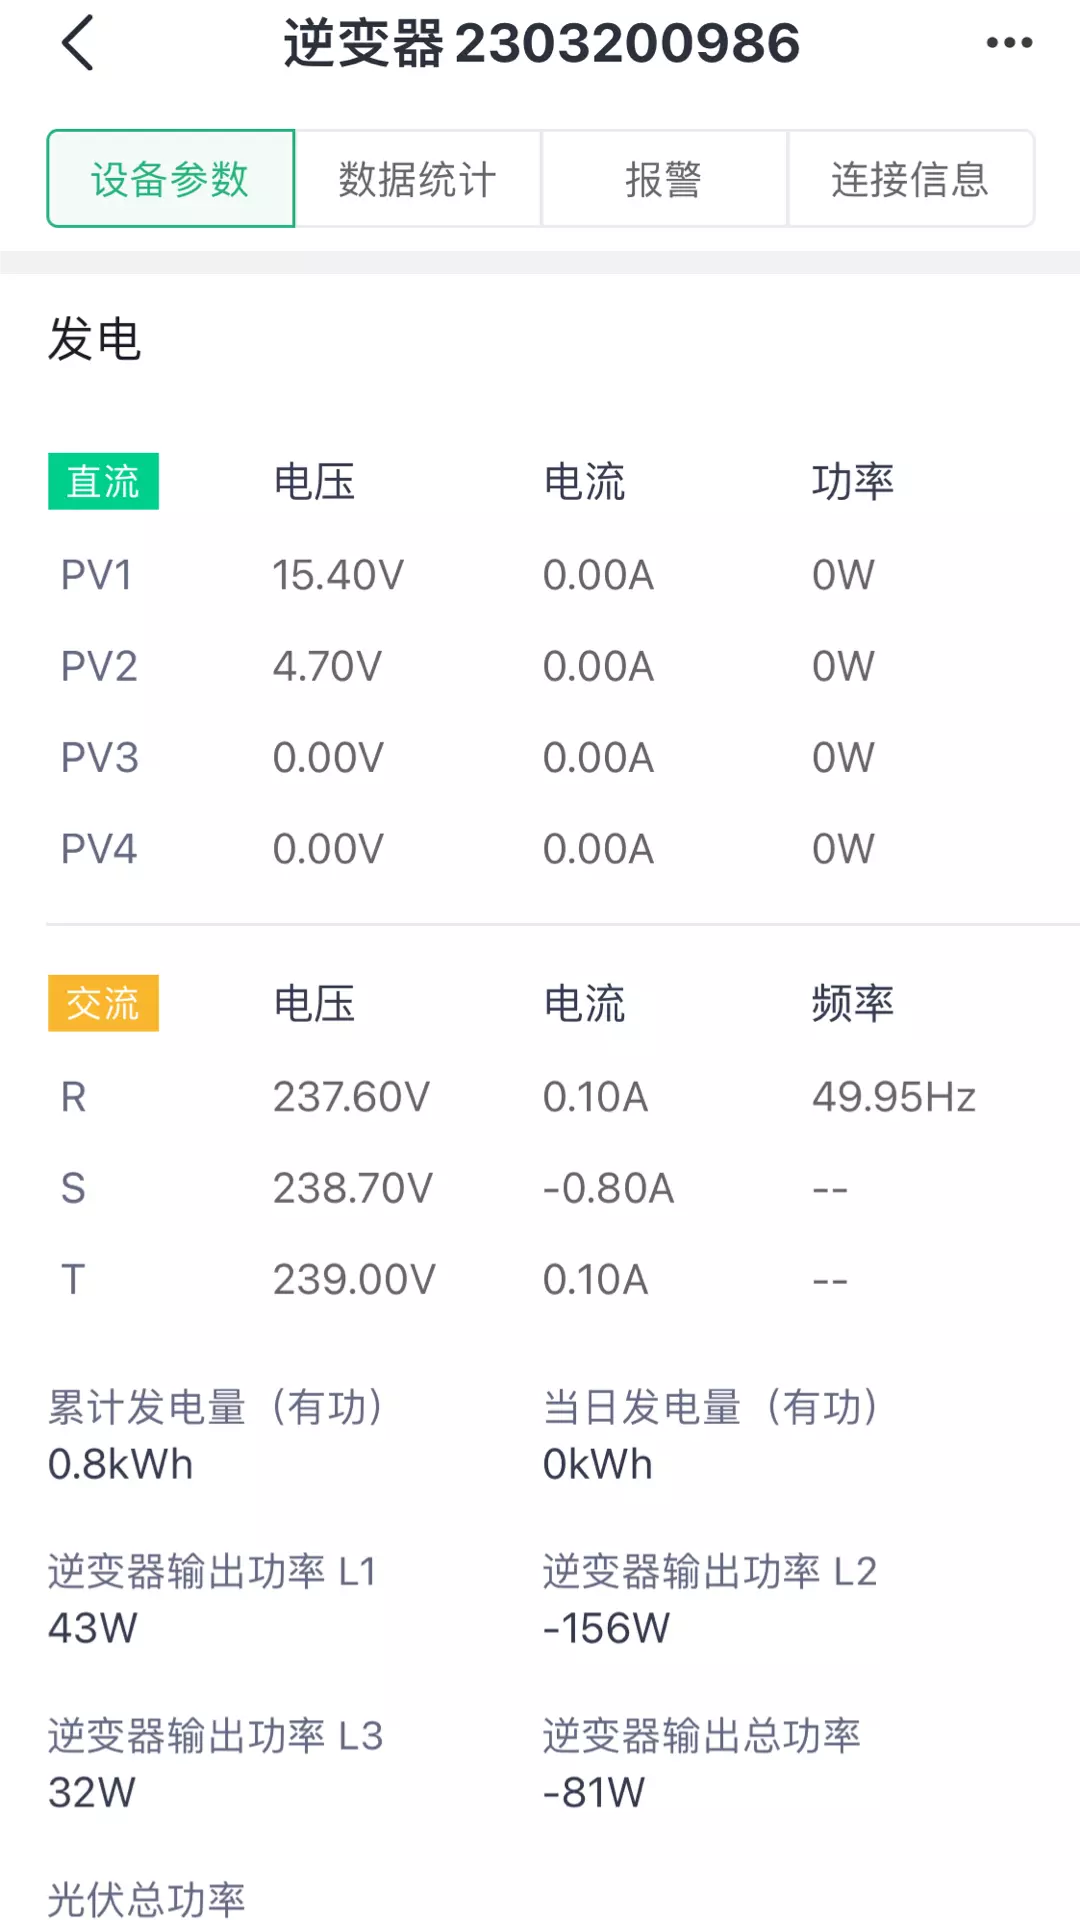Tap the 累计发电量 value 0.8kWh
The image size is (1080, 1920).
120,1464
